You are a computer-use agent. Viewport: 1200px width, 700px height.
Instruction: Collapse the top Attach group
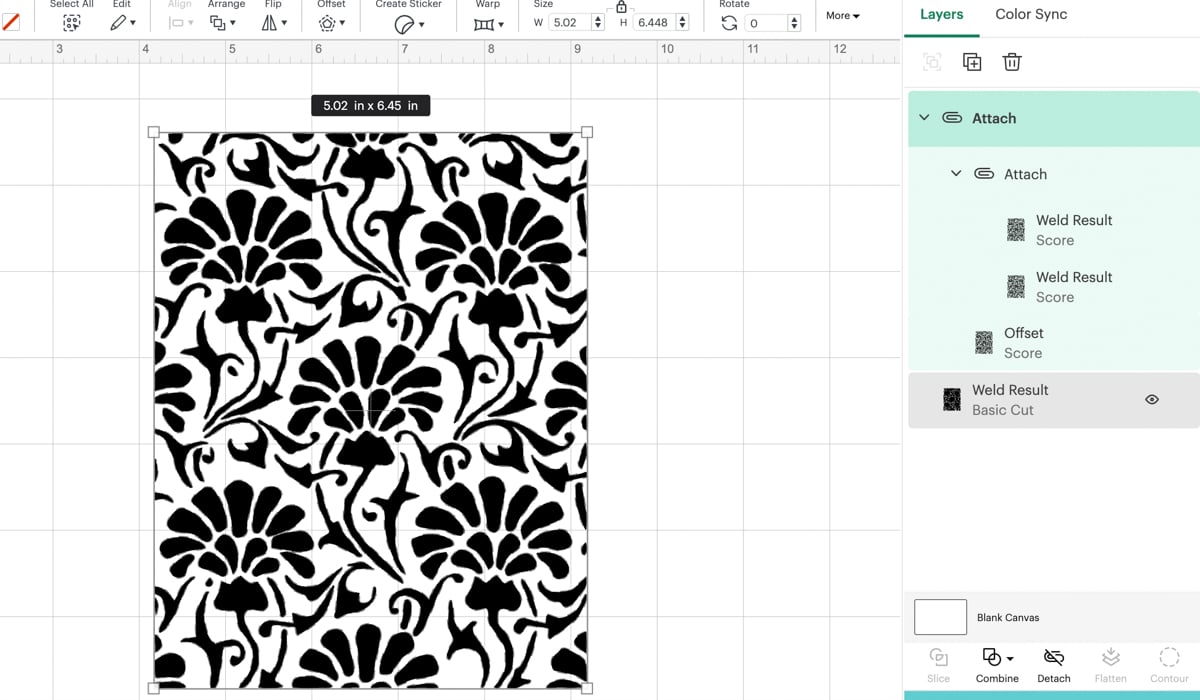[924, 117]
